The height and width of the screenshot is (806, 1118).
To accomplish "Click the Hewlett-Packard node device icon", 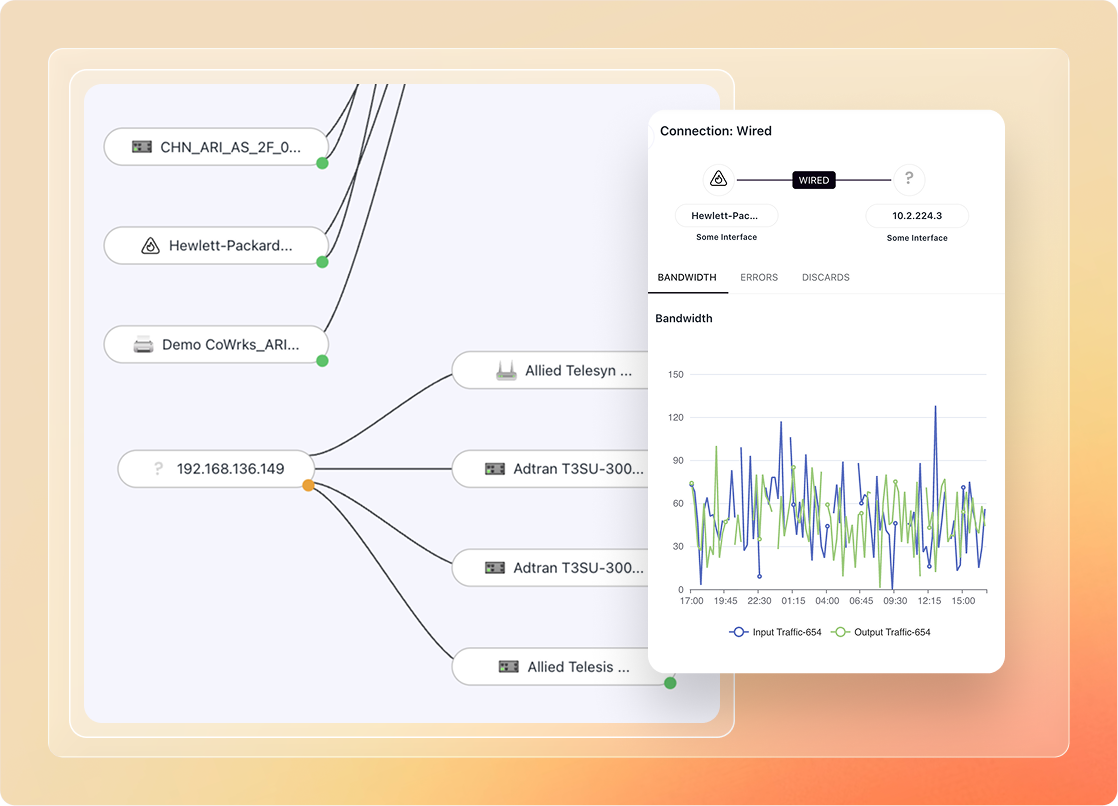I will (150, 246).
